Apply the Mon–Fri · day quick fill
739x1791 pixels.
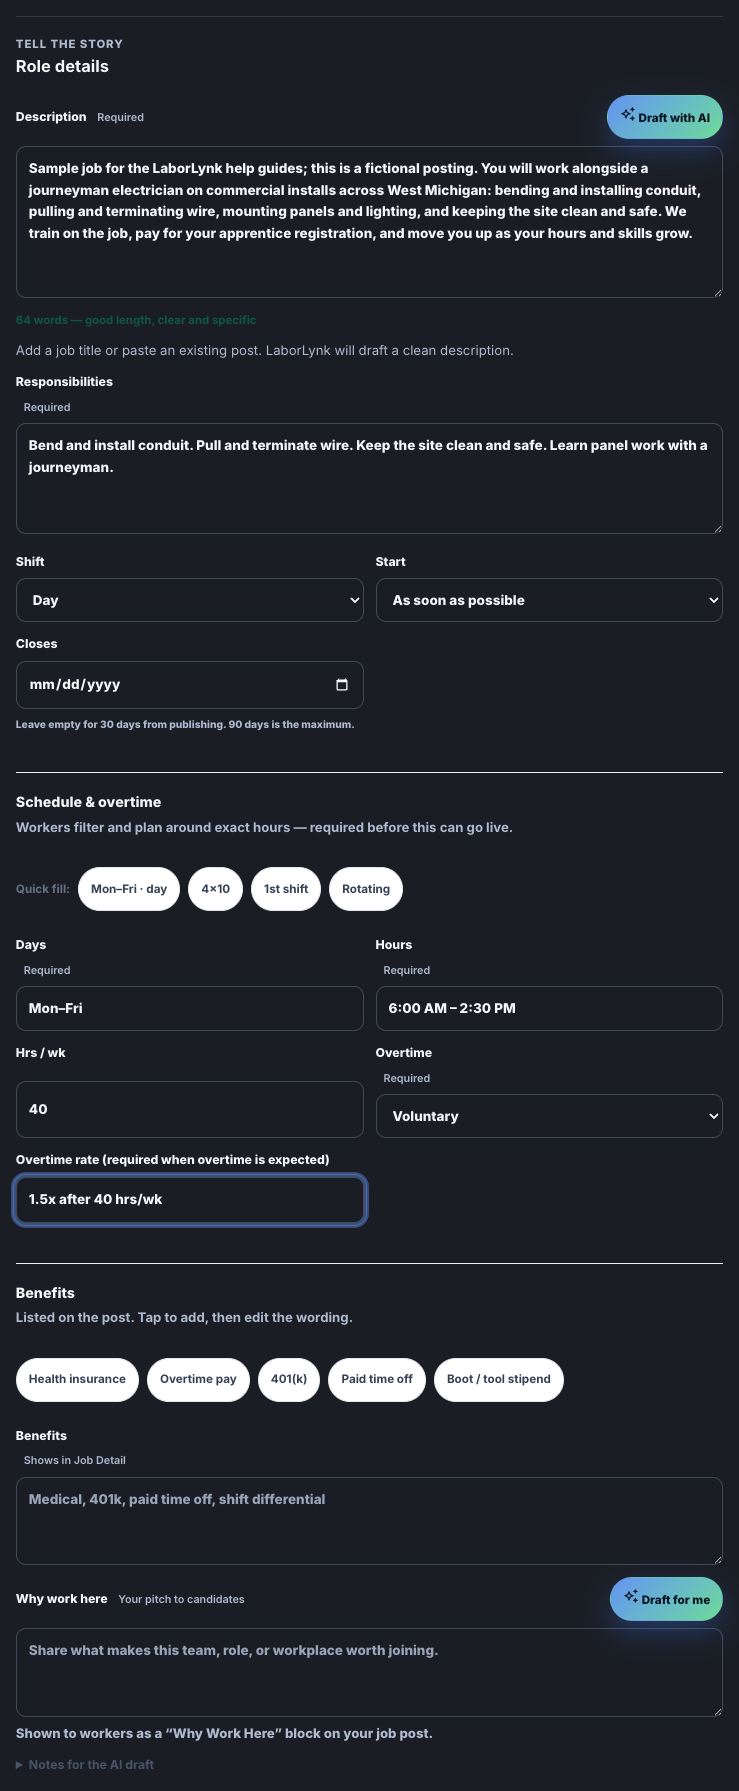pyautogui.click(x=129, y=889)
